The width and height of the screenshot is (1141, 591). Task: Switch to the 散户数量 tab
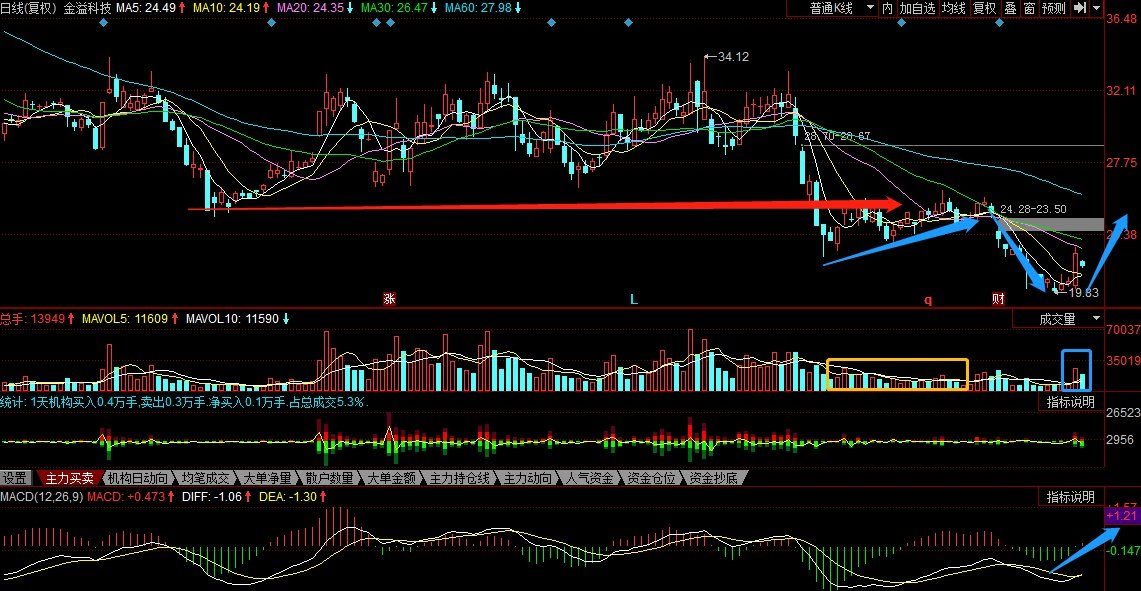click(x=330, y=478)
